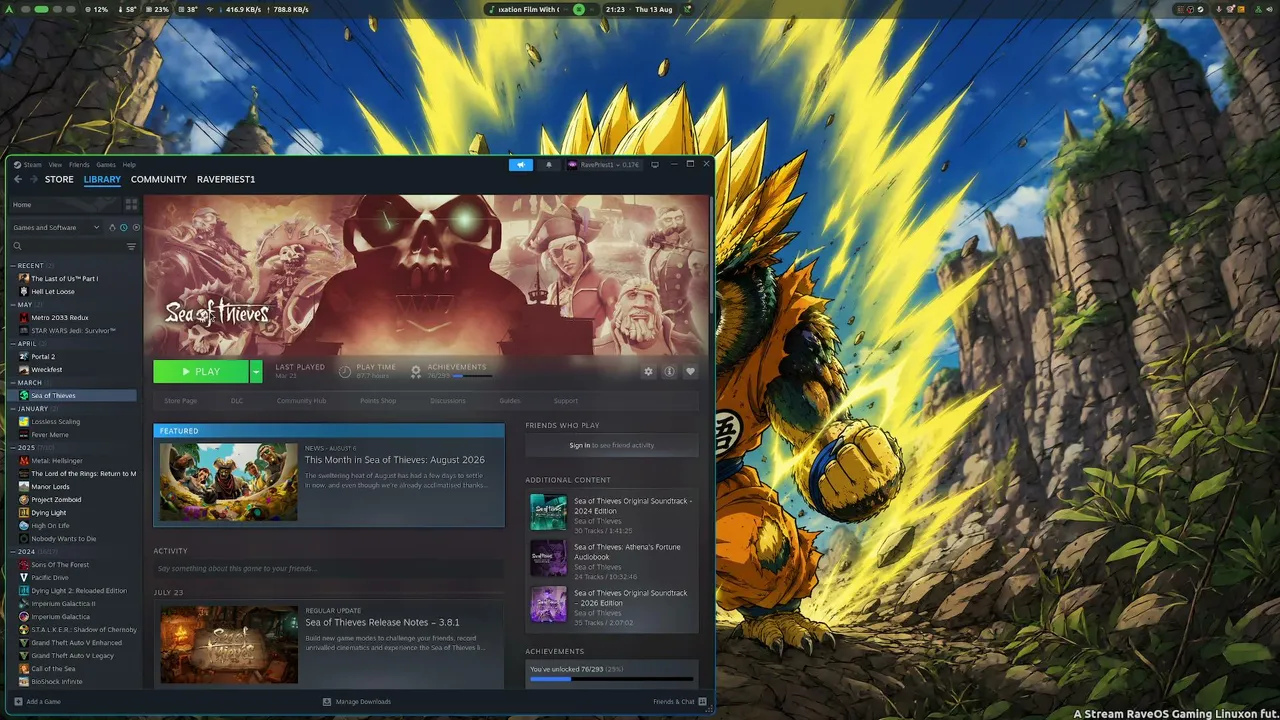Open the Guides link

[510, 401]
